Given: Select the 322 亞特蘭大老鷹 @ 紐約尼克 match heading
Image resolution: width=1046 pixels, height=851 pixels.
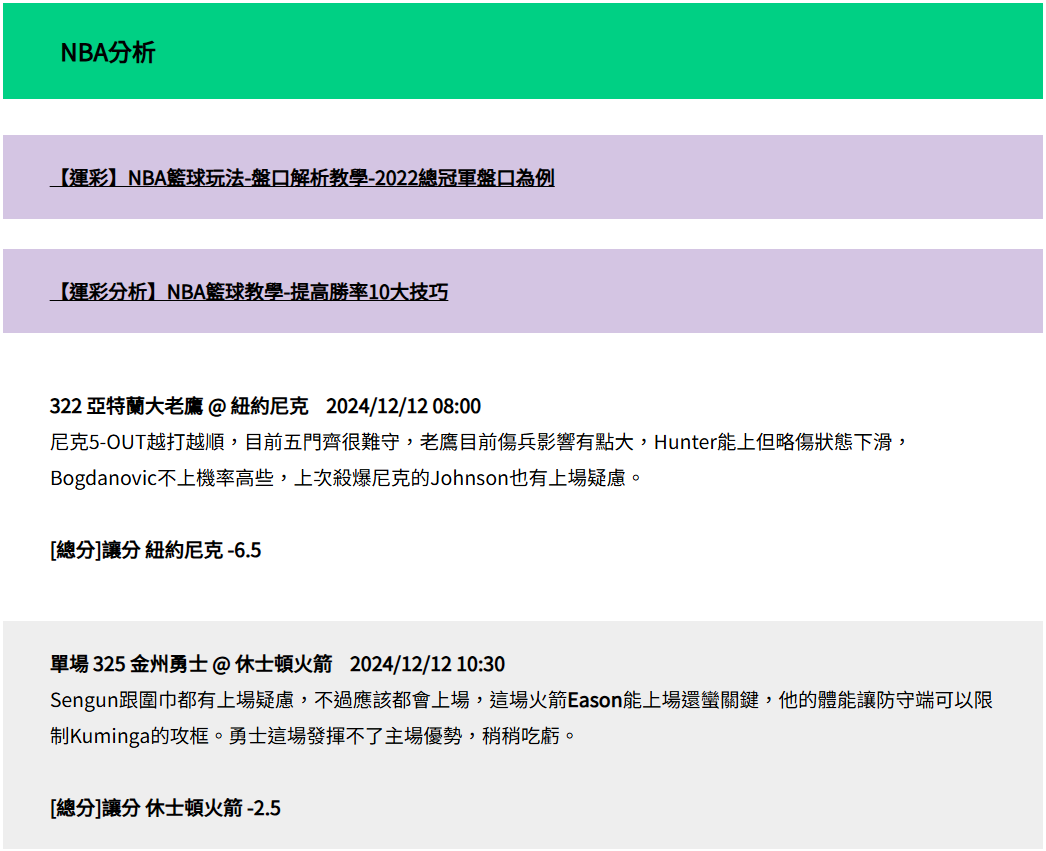Looking at the screenshot, I should point(266,405).
